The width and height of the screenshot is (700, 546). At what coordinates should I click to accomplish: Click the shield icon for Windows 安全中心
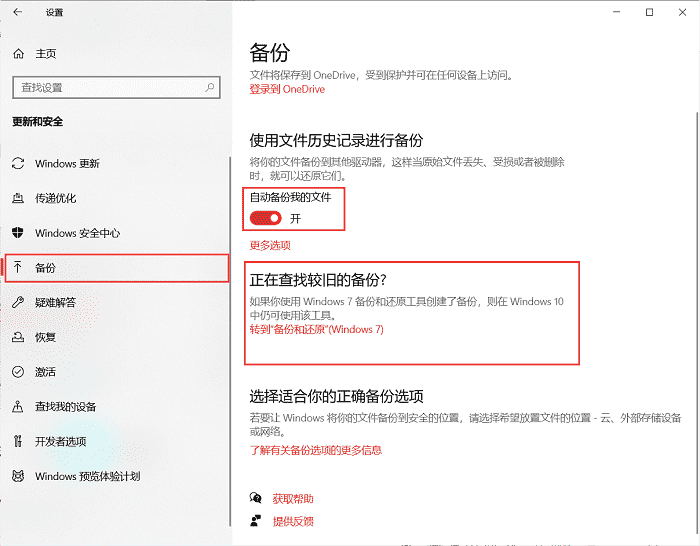(x=18, y=233)
